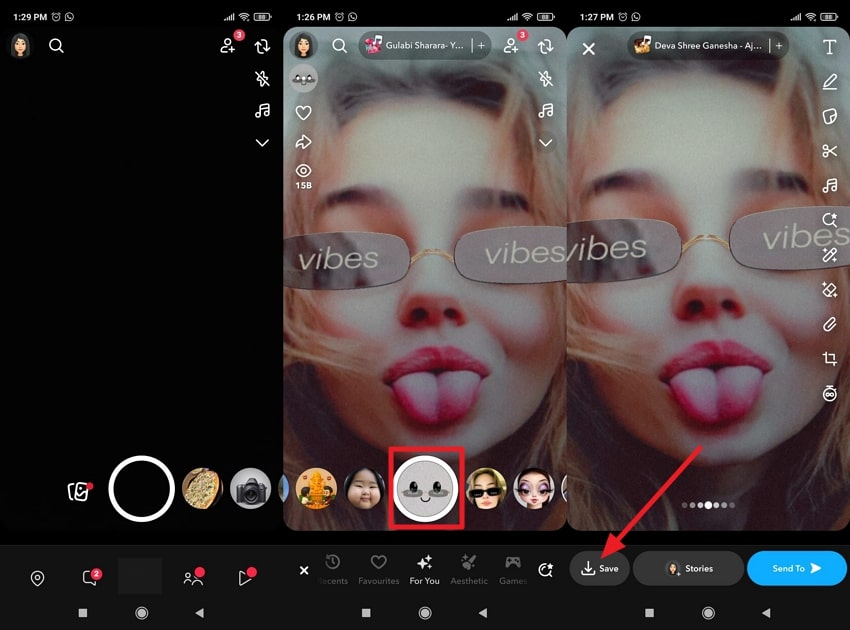Viewport: 850px width, 630px height.
Task: Select the purple makeup doll lens
Action: [x=534, y=488]
